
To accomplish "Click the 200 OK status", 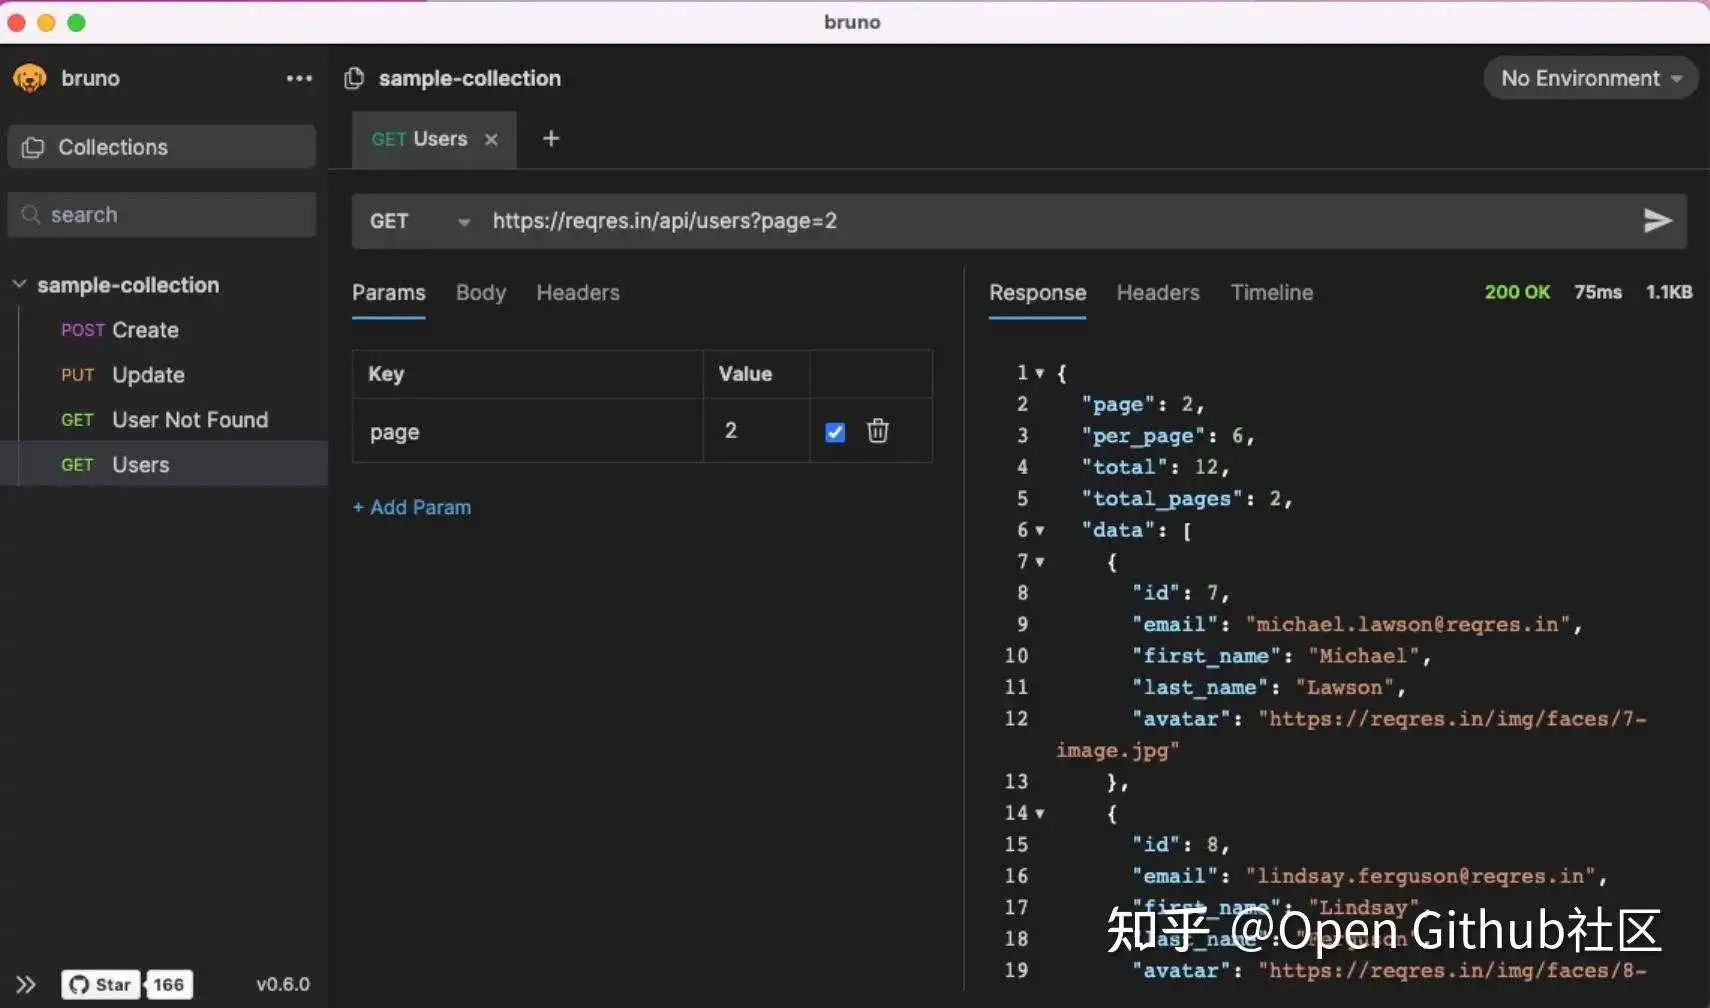I will (1517, 292).
